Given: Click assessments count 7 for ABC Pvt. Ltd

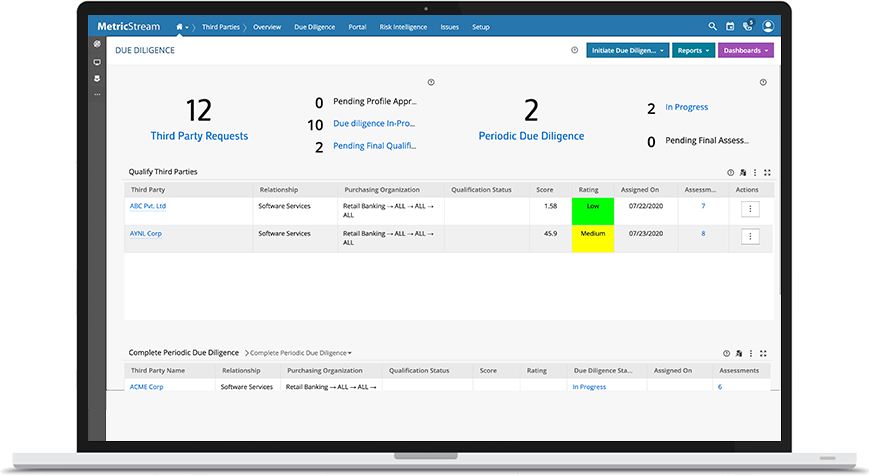Looking at the screenshot, I should pyautogui.click(x=703, y=206).
